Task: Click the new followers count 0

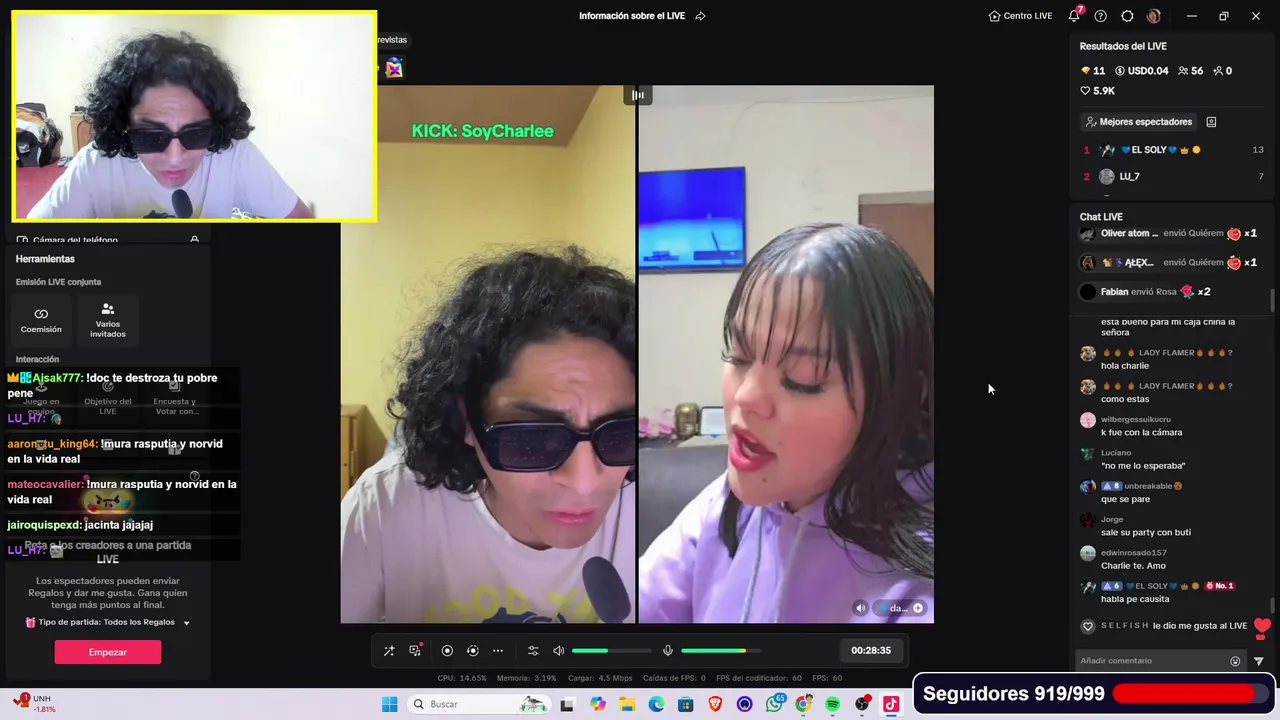Action: point(1222,71)
